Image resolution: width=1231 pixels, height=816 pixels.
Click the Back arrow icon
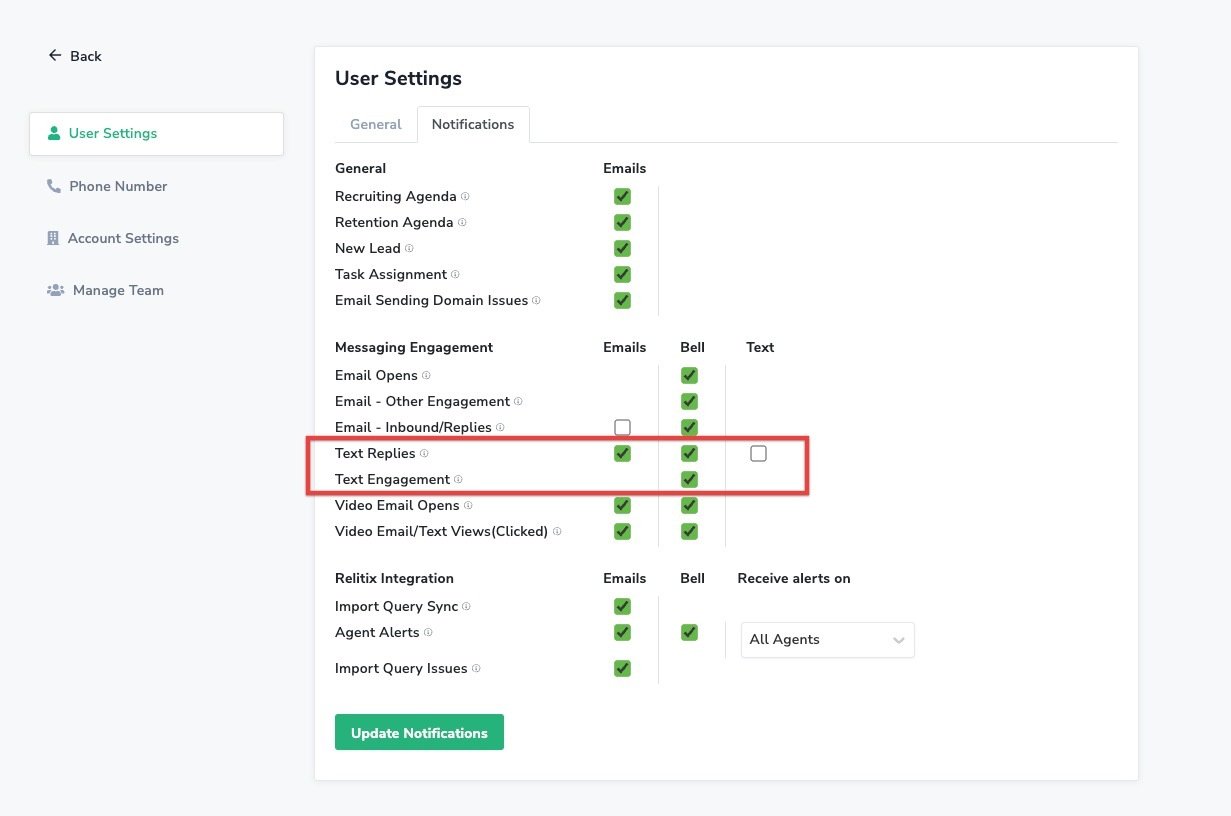click(54, 56)
